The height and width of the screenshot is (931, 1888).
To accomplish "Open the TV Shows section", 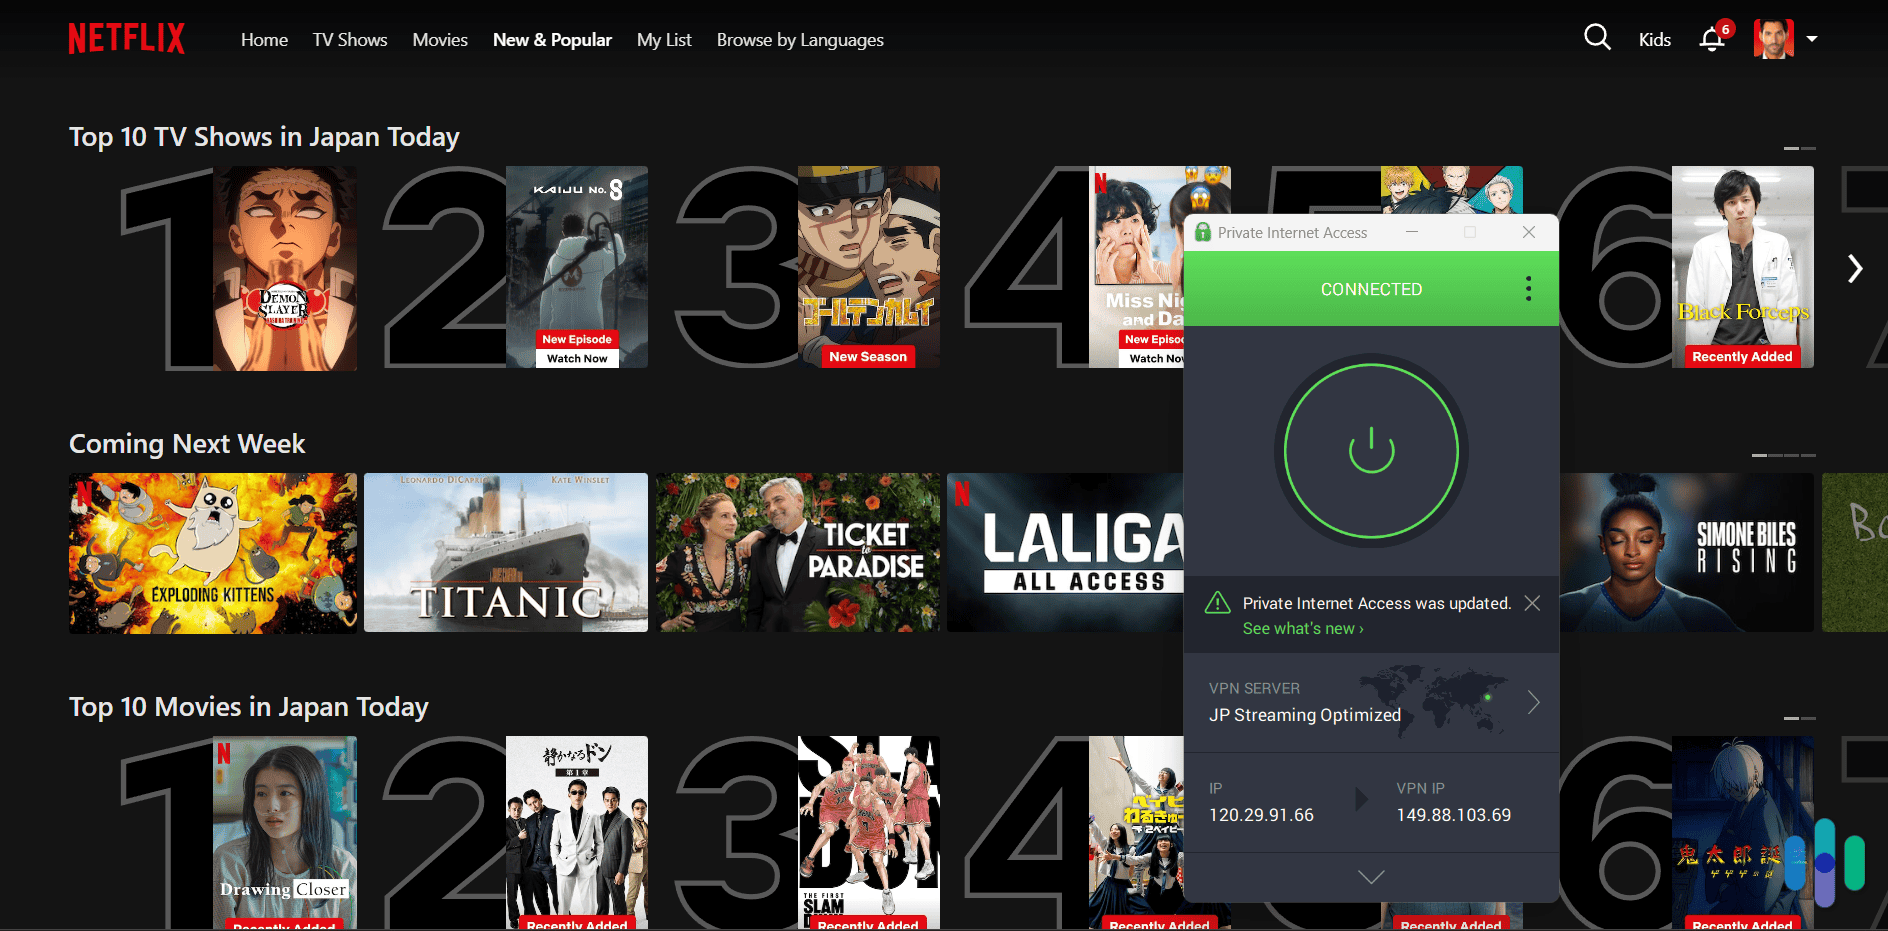I will 350,40.
